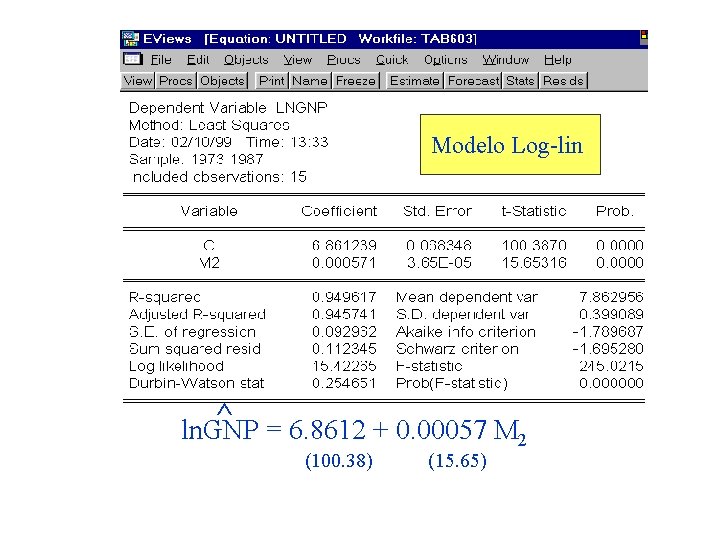
Task: Click the M2 variable row label
Action: click(209, 263)
